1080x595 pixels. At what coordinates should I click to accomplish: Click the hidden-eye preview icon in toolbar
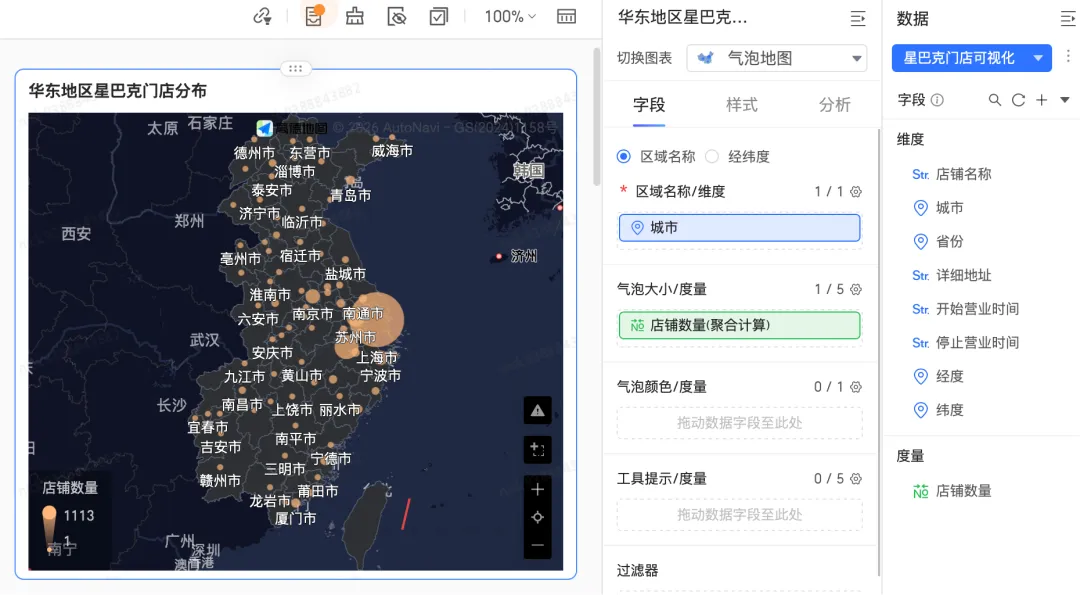pos(397,17)
